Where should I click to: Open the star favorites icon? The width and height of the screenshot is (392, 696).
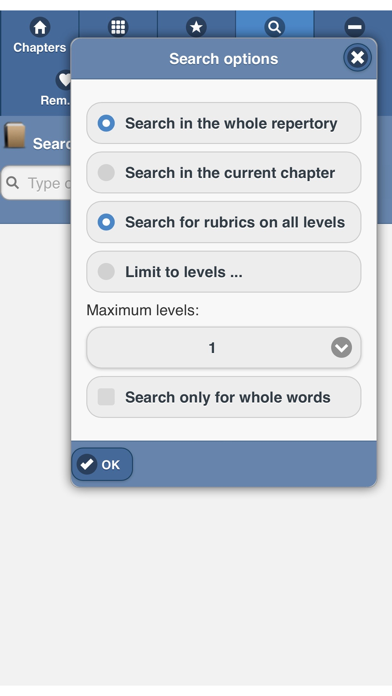coord(196,28)
